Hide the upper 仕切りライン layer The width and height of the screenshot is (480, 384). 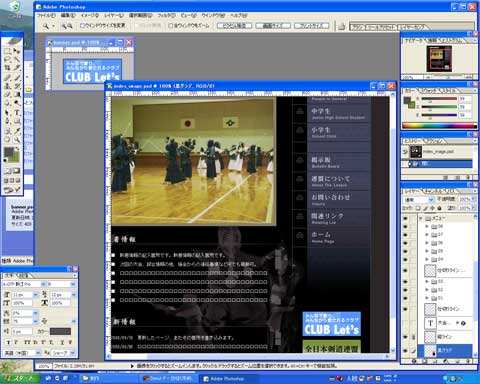tap(405, 270)
